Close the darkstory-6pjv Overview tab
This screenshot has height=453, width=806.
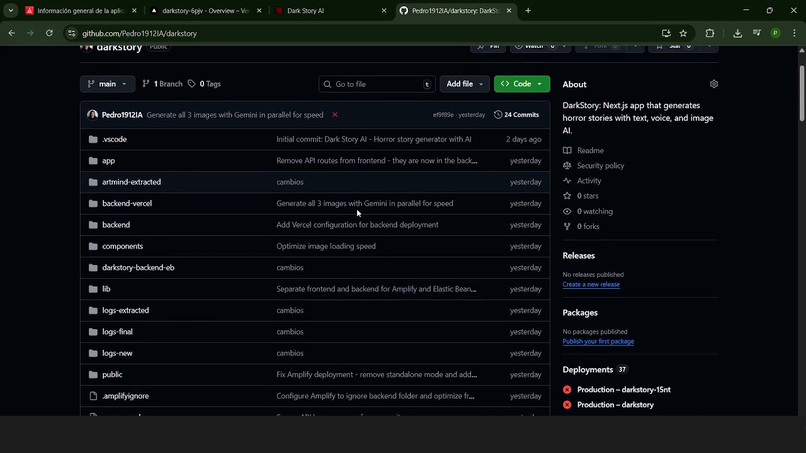tap(259, 10)
